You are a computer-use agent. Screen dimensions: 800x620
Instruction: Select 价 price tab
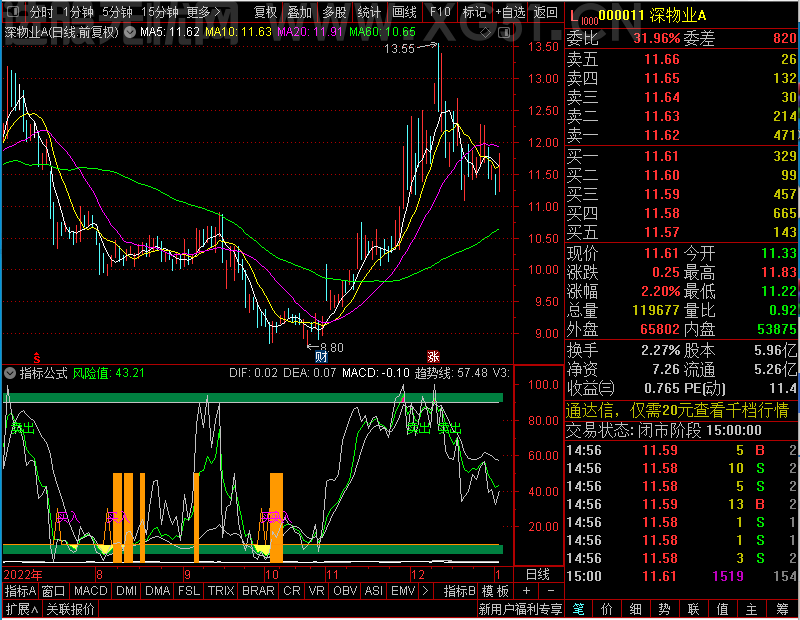click(x=607, y=609)
